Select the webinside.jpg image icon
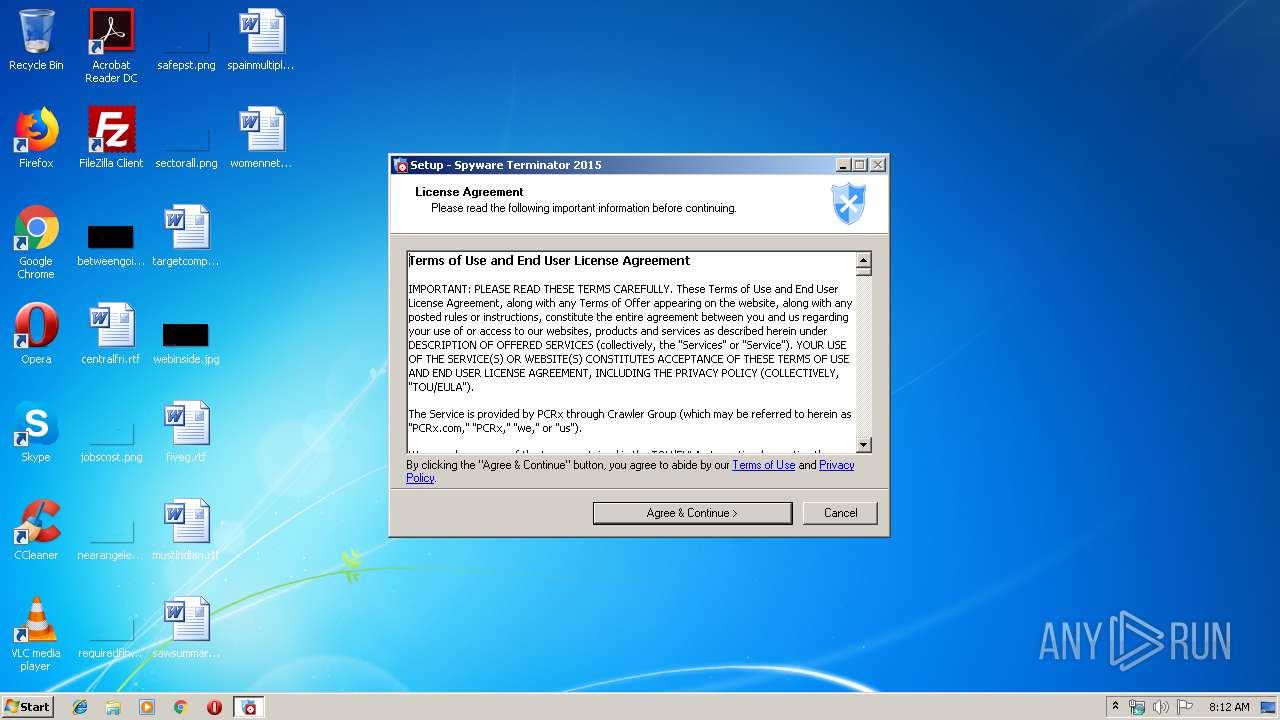Viewport: 1280px width, 720px height. point(186,342)
